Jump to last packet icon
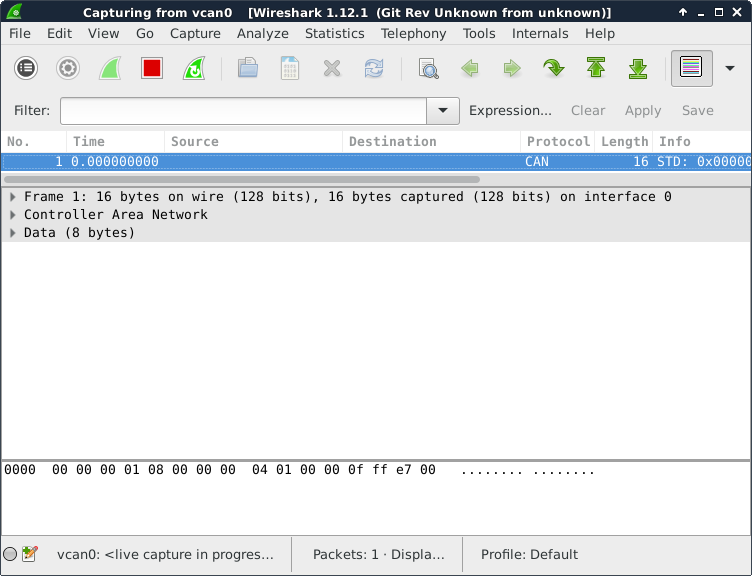The width and height of the screenshot is (752, 576). pyautogui.click(x=638, y=68)
